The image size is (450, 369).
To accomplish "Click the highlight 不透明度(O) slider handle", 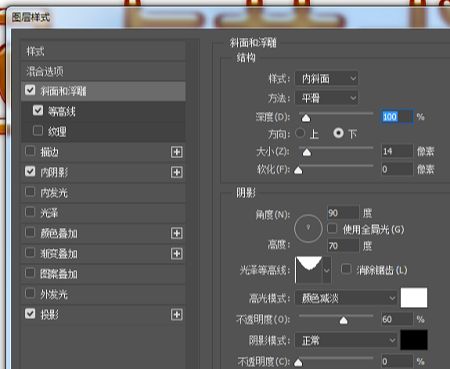I will click(x=343, y=320).
